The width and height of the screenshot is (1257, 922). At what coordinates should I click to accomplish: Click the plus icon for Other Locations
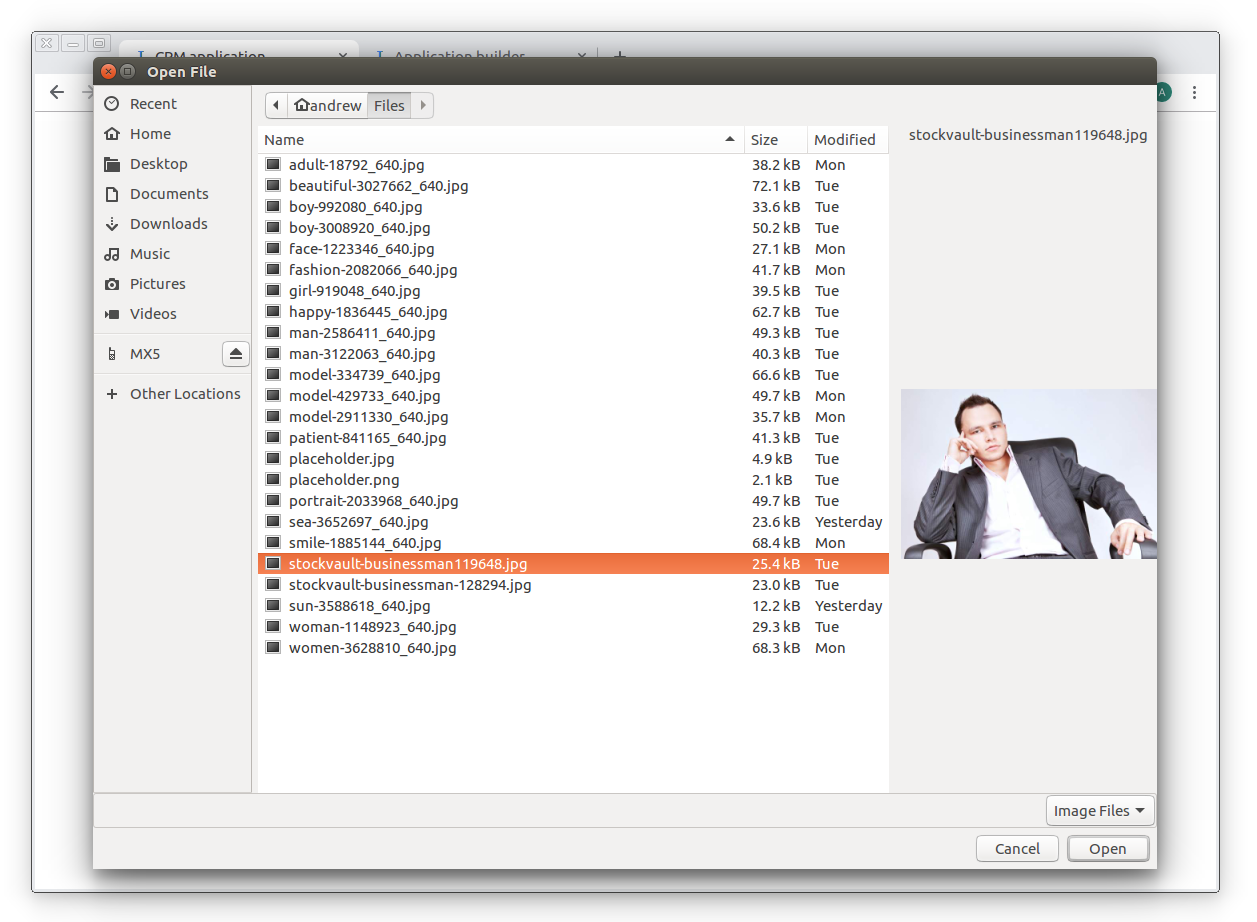coord(112,394)
